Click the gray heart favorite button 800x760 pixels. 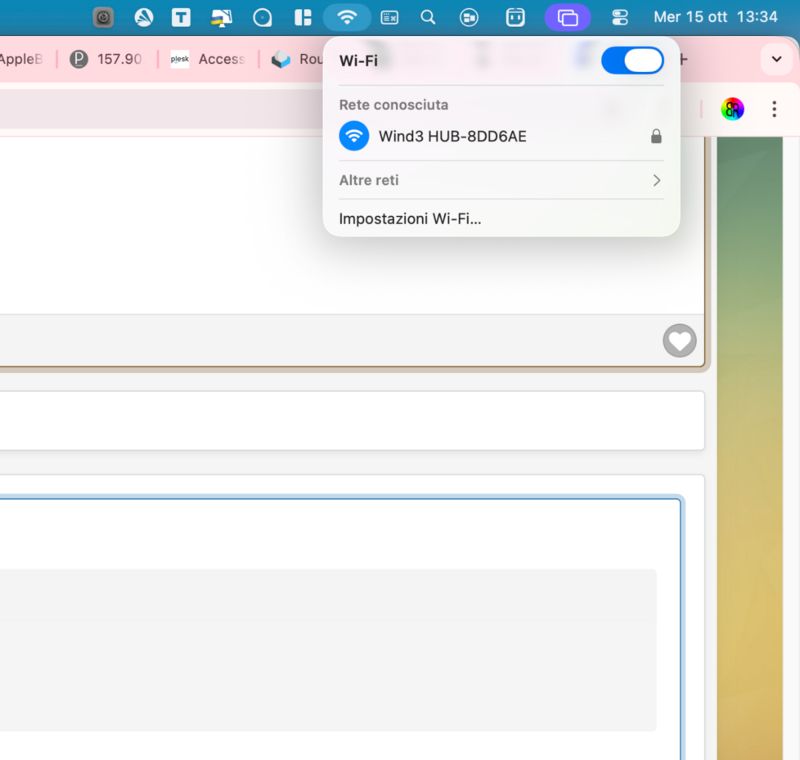(680, 341)
